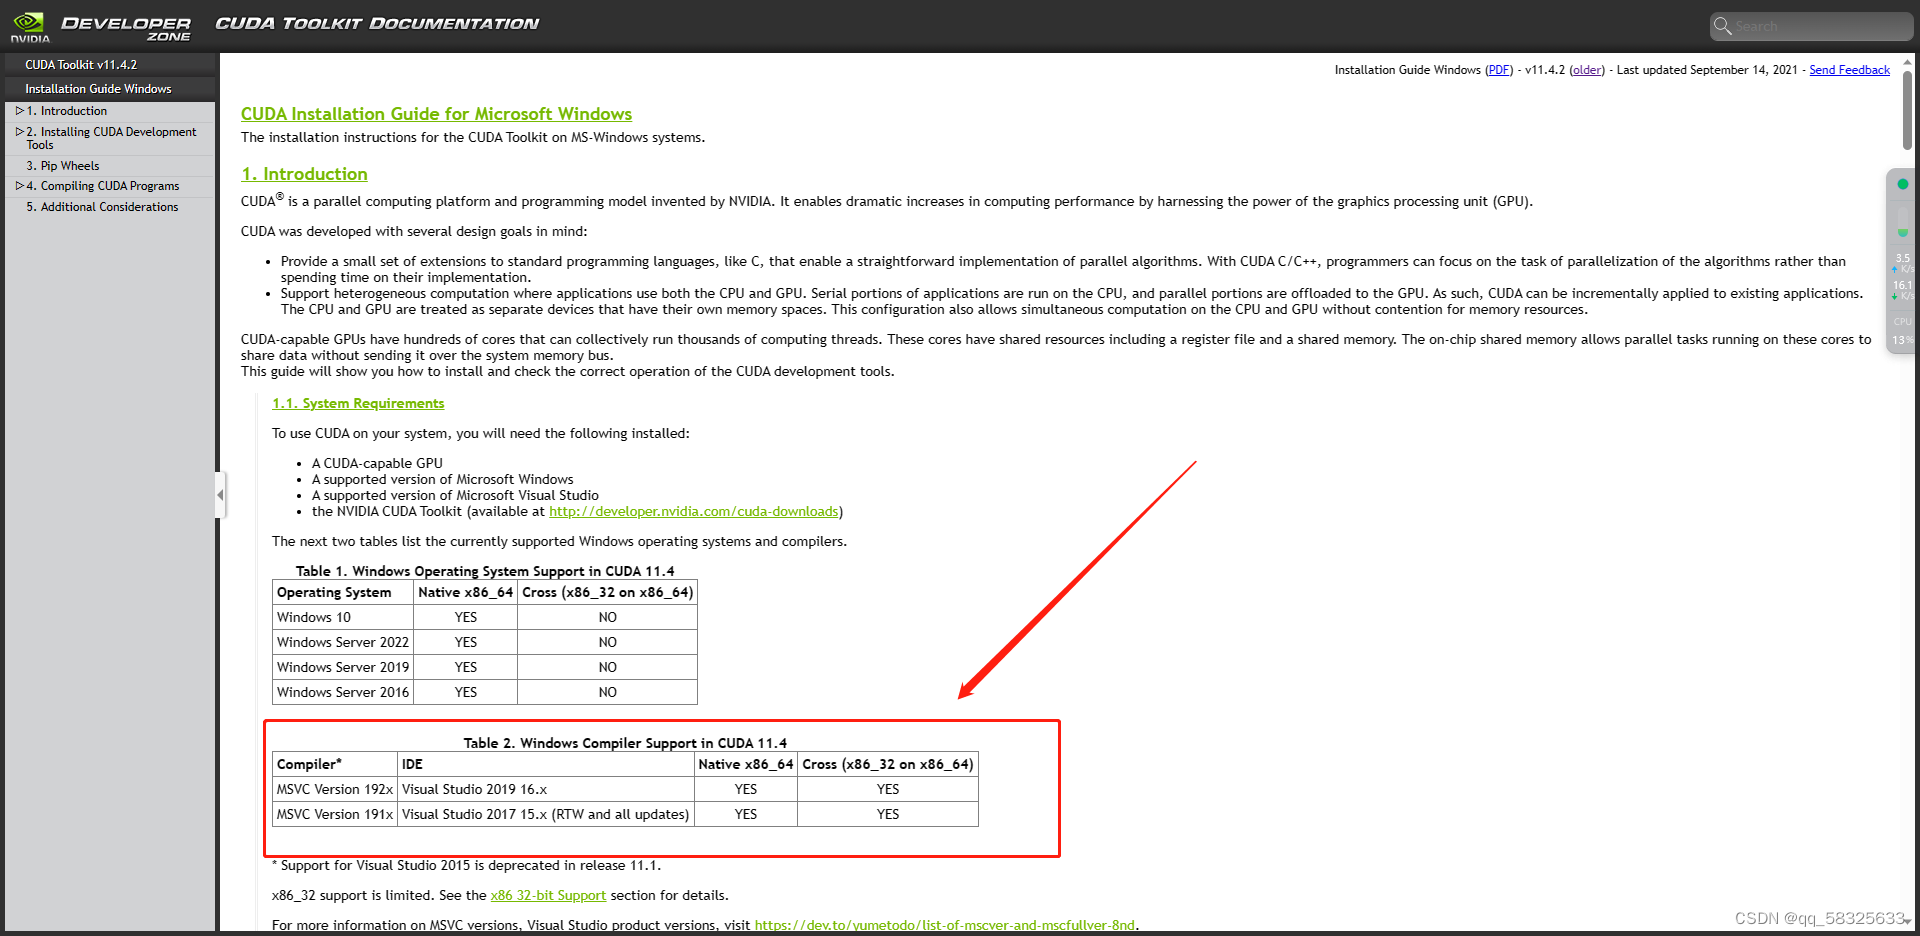
Task: Click the 'Send Feedback' link
Action: [x=1849, y=70]
